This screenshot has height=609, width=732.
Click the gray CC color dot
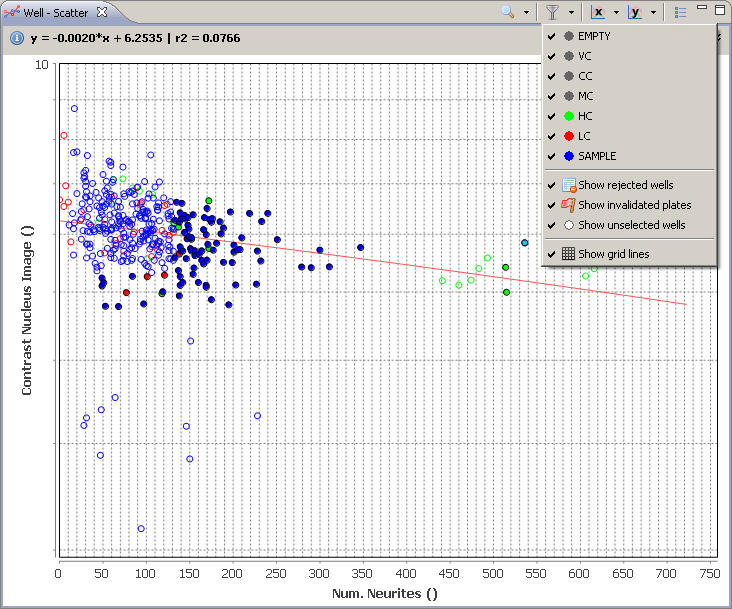(x=569, y=76)
